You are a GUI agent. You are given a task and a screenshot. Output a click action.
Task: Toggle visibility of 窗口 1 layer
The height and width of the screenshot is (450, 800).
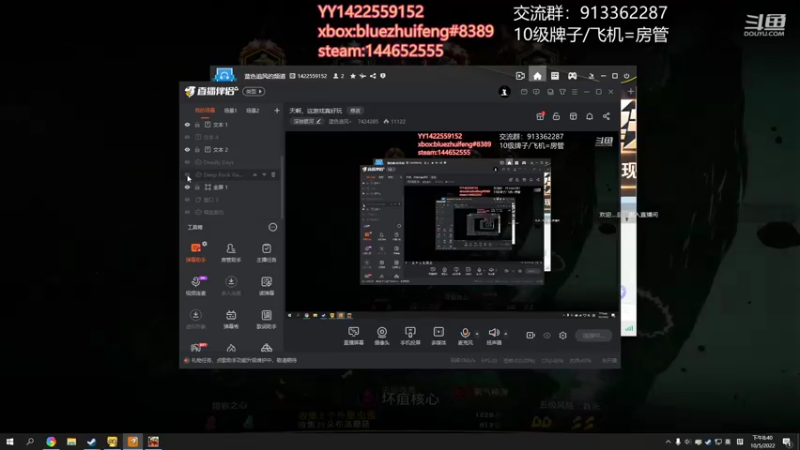point(187,199)
